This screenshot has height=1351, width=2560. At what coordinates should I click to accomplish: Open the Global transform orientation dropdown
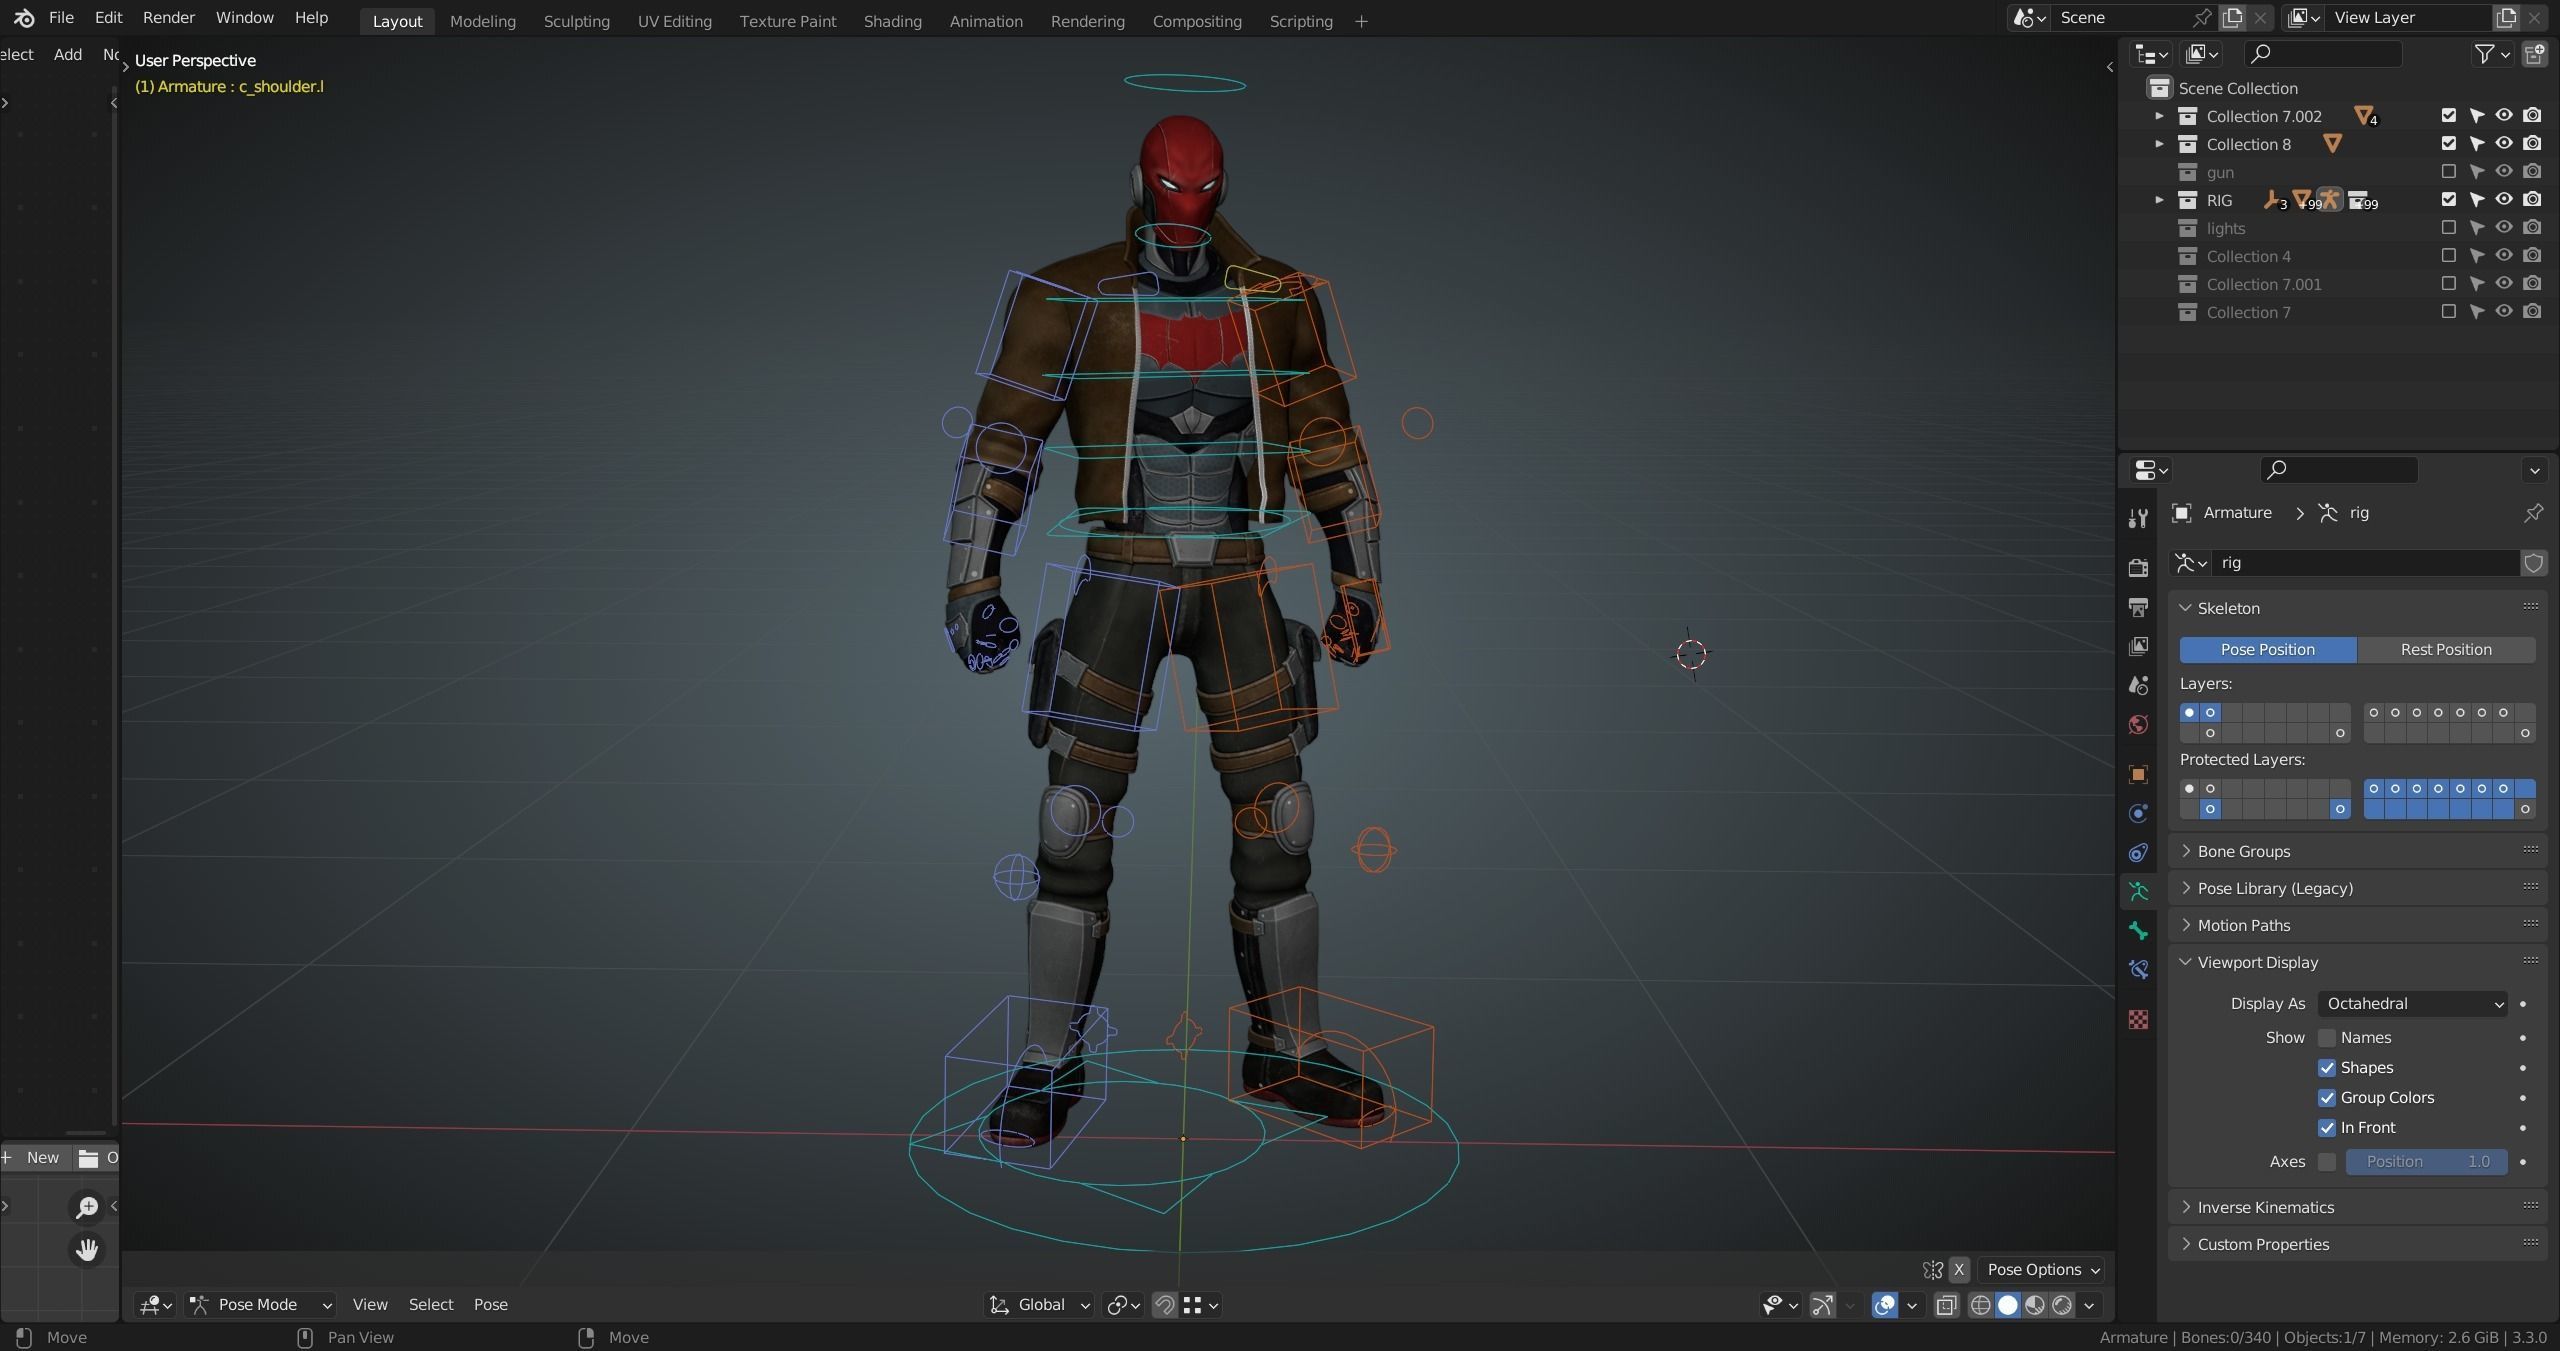1039,1305
